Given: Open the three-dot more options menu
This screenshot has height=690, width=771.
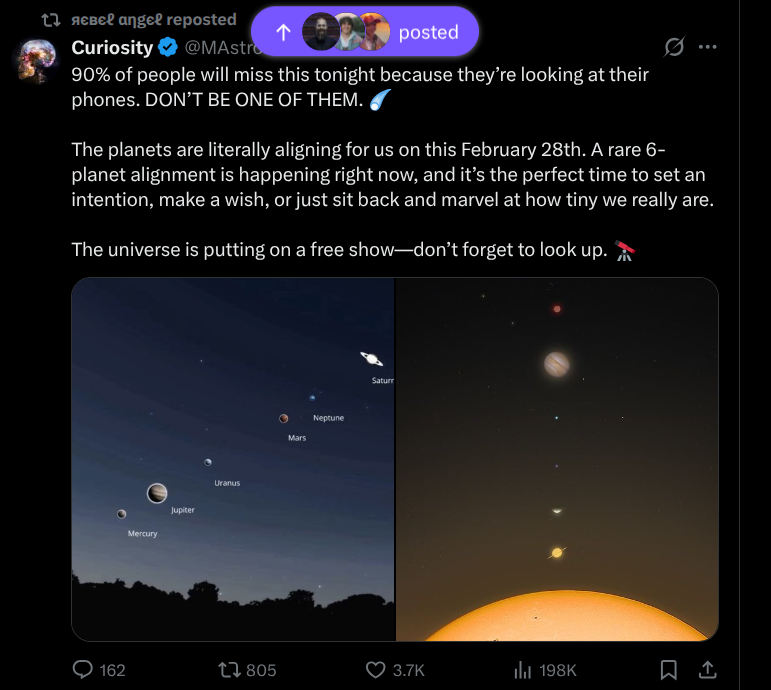Looking at the screenshot, I should tap(708, 47).
